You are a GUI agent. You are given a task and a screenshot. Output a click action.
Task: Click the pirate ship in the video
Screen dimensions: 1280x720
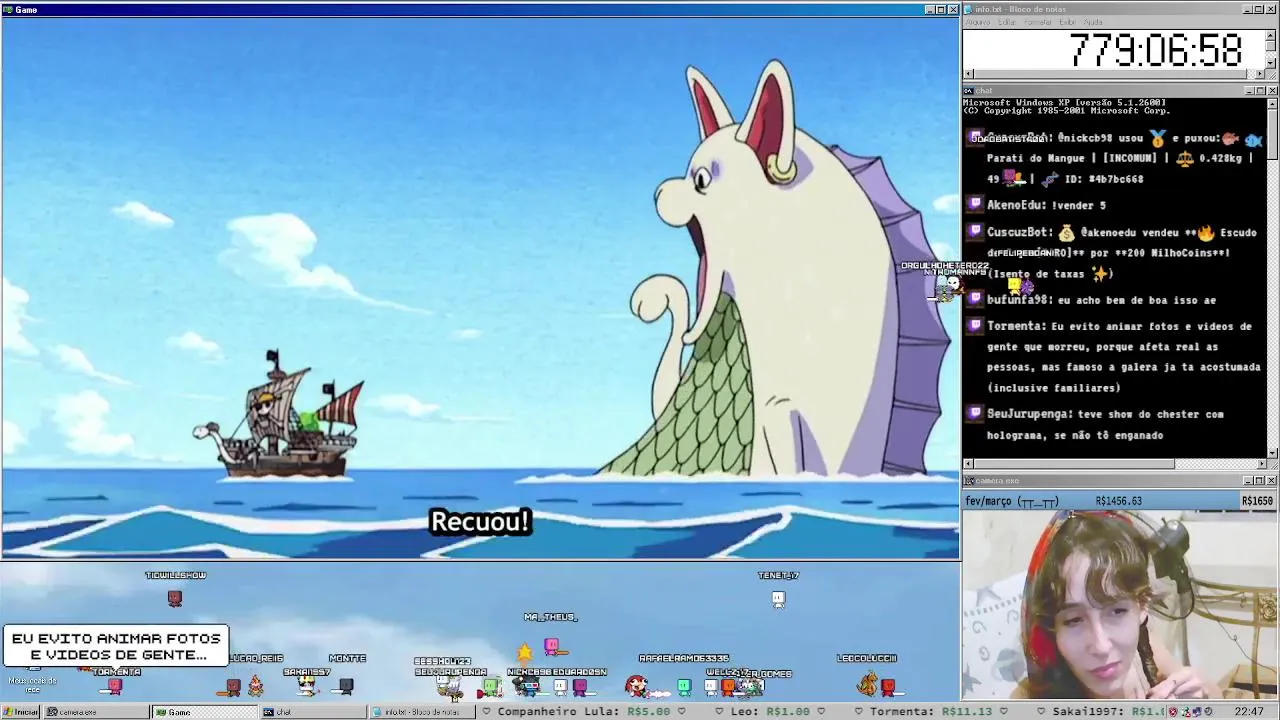coord(282,415)
